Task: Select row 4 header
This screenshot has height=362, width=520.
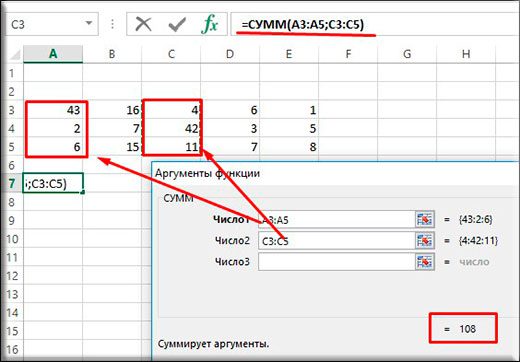Action: (12, 128)
